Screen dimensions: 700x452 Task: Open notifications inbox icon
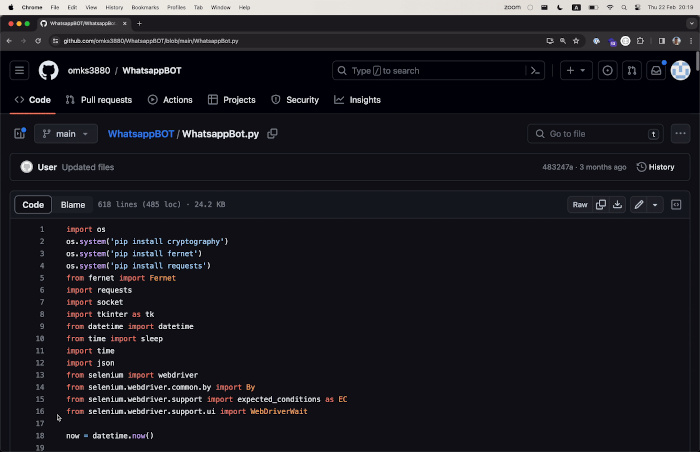pyautogui.click(x=656, y=71)
